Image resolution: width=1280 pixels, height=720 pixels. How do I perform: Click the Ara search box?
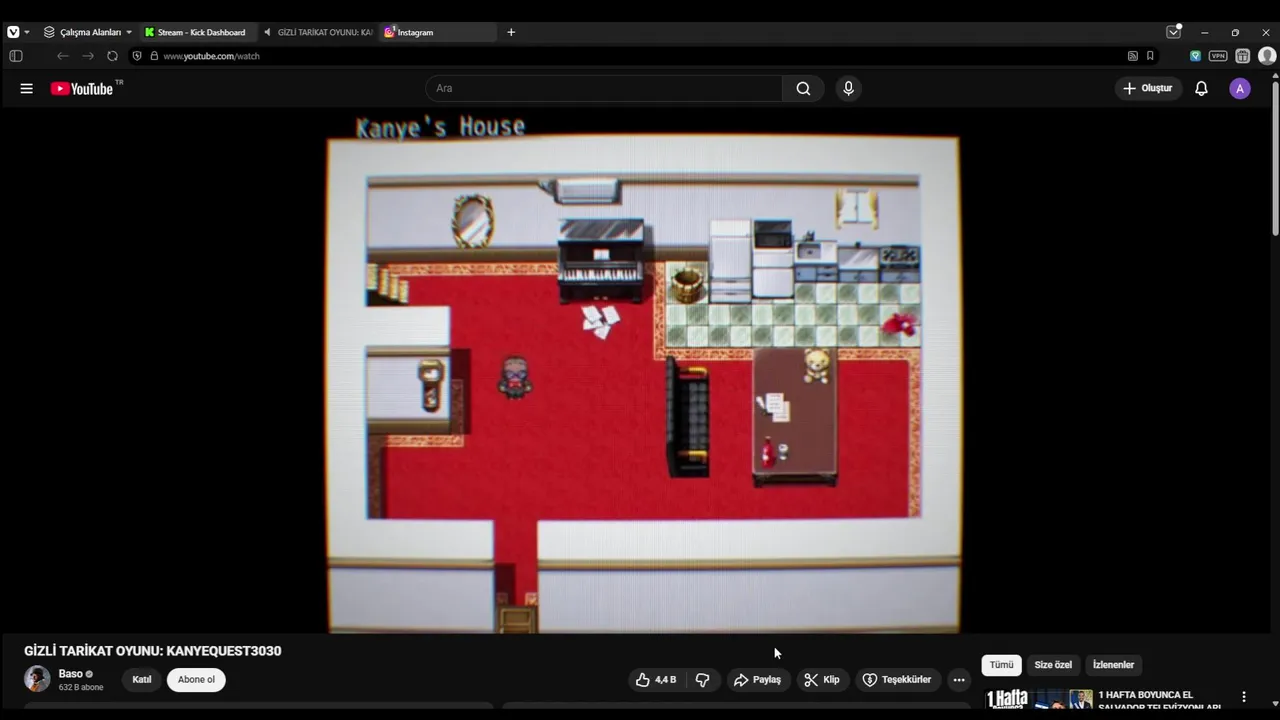604,88
